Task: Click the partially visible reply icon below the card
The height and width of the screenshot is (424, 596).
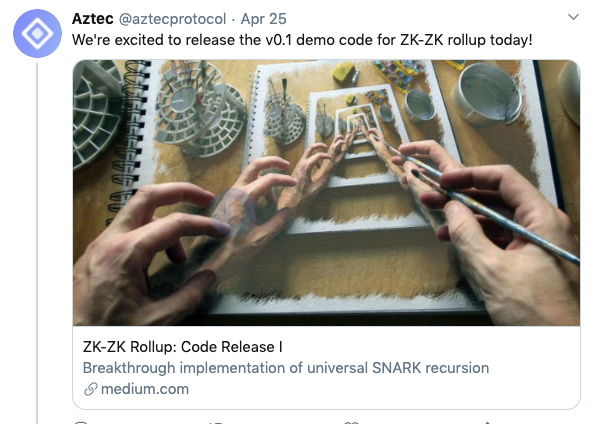Action: (x=81, y=422)
